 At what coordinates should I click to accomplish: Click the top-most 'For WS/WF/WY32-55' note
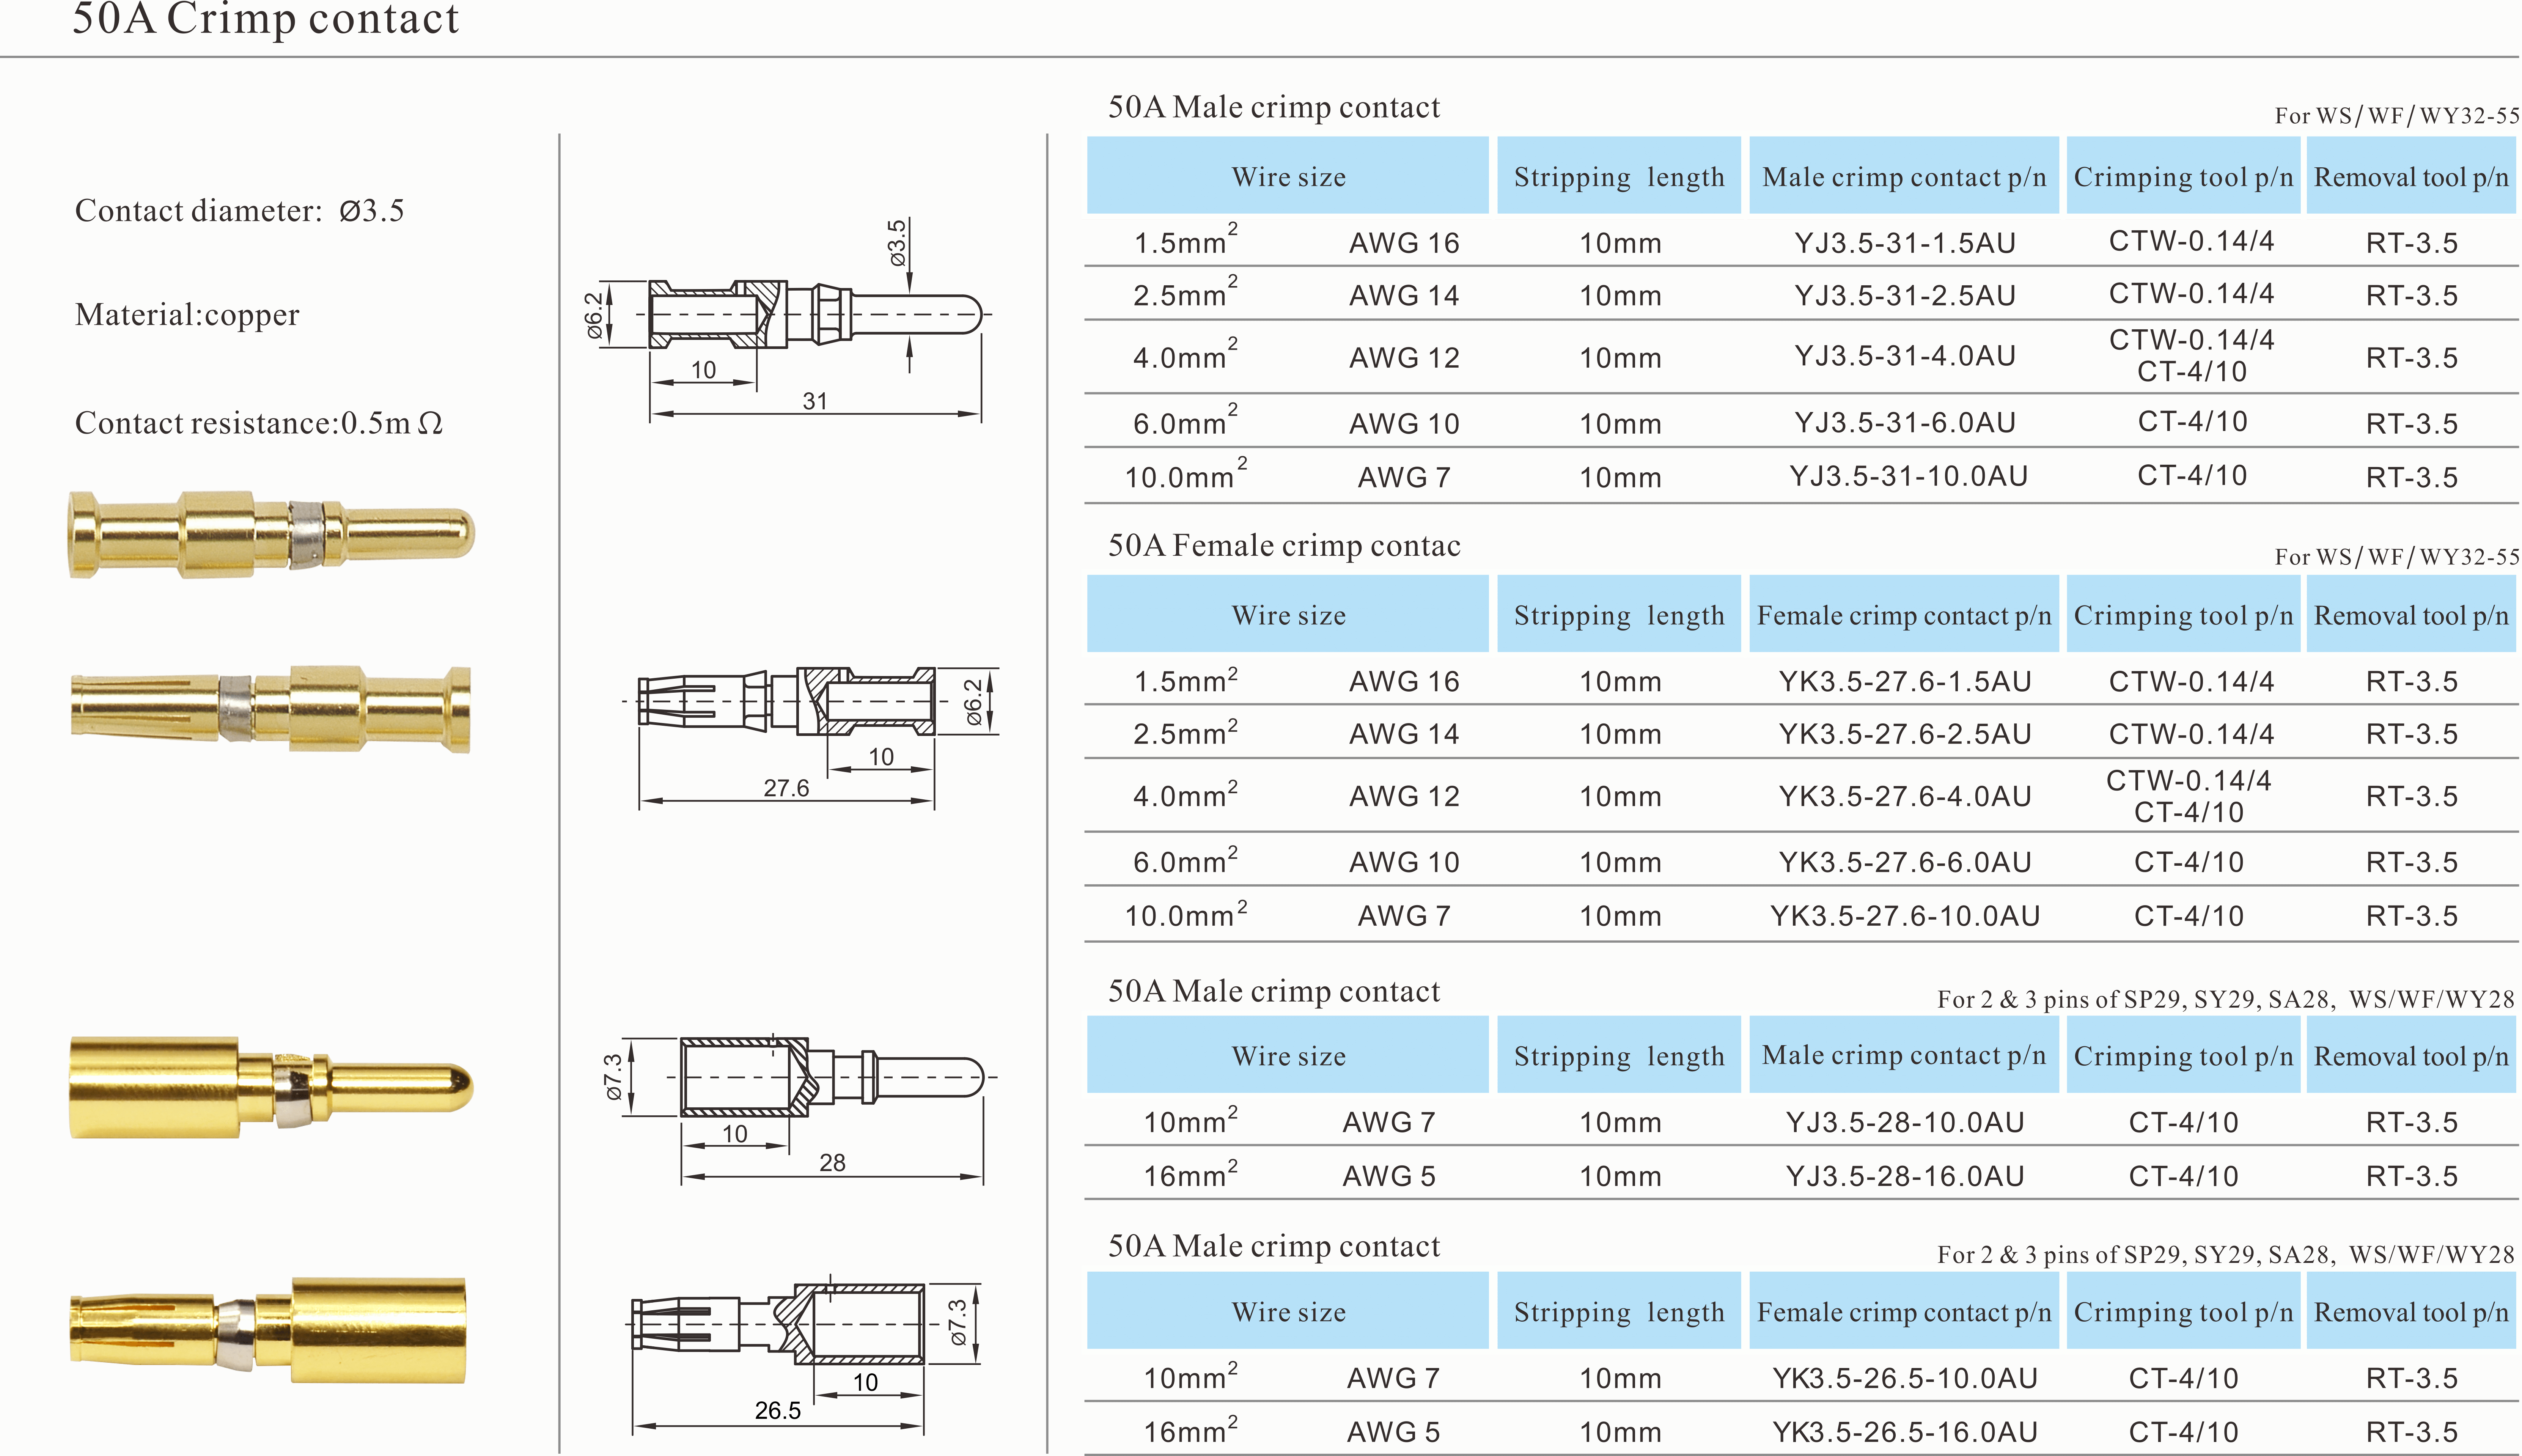click(2396, 116)
